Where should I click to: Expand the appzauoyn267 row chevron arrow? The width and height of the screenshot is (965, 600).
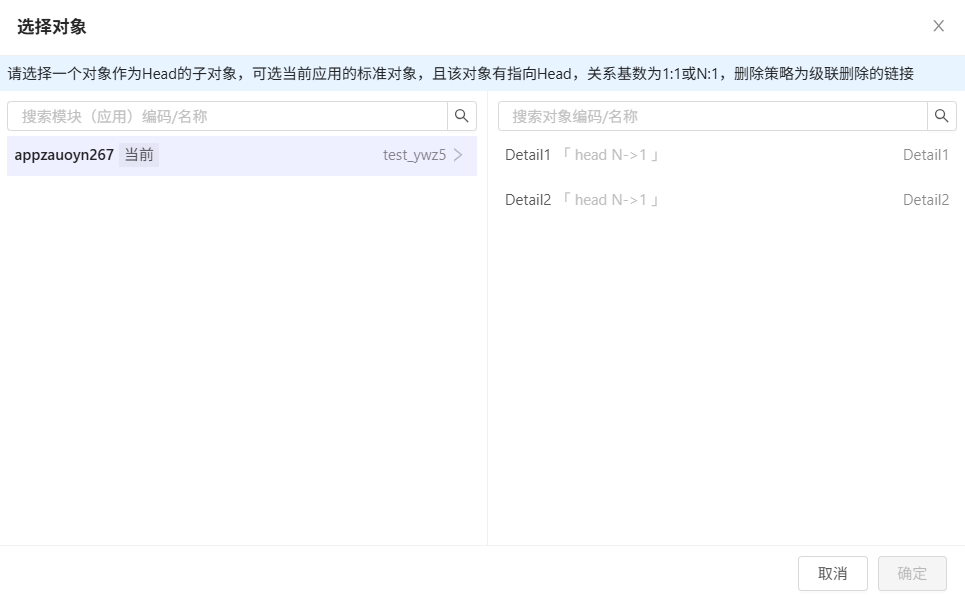tap(459, 155)
